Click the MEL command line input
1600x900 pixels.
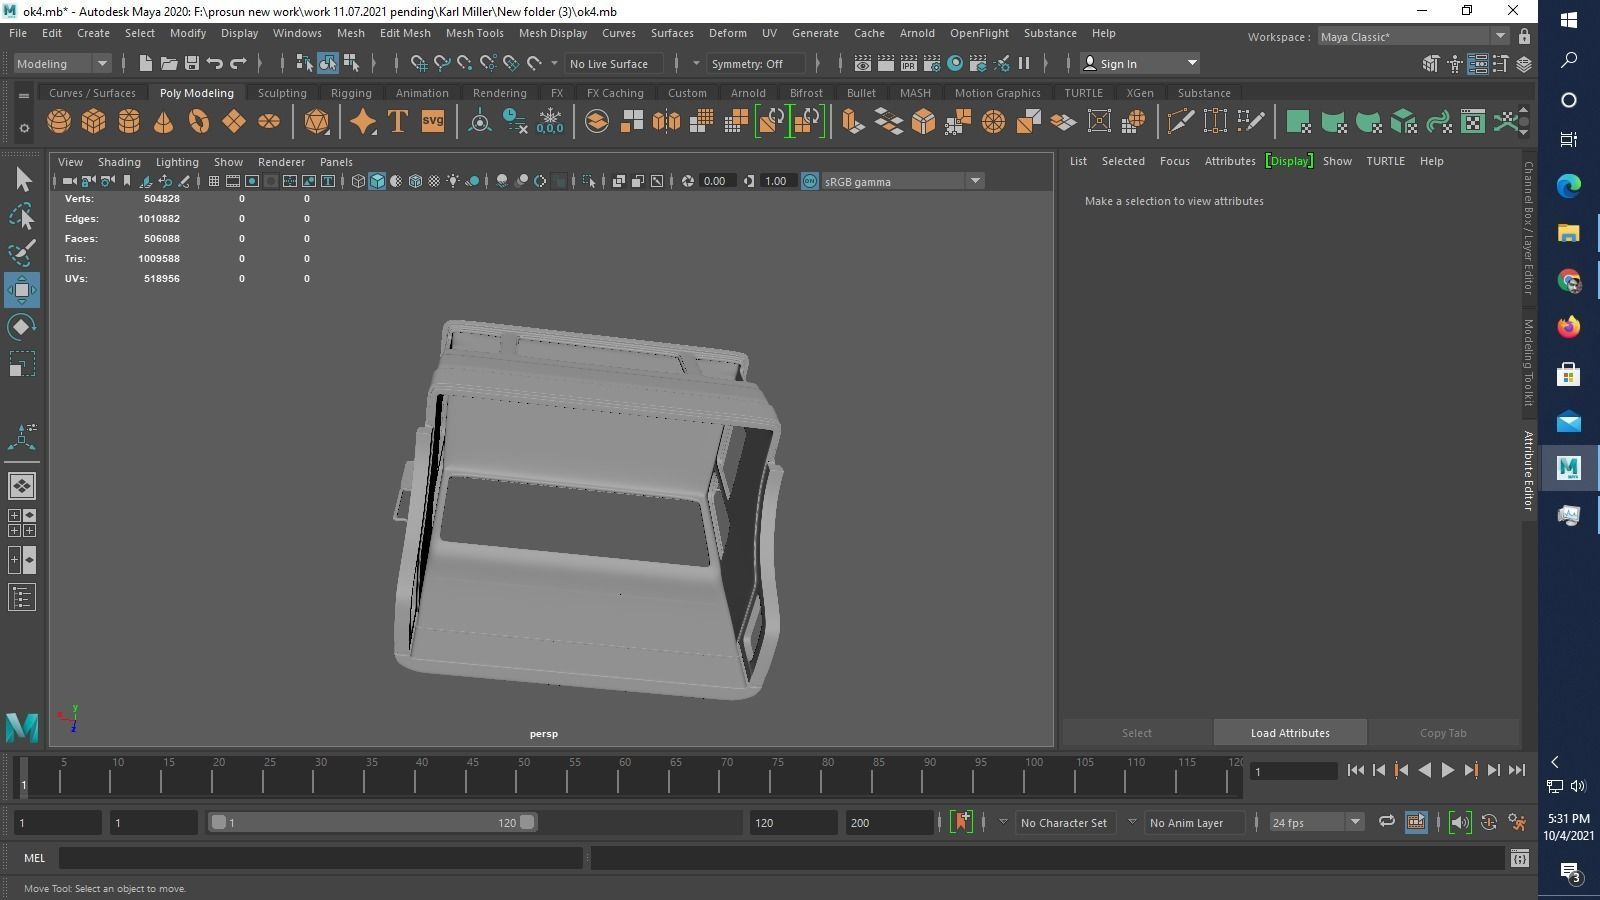tap(320, 858)
